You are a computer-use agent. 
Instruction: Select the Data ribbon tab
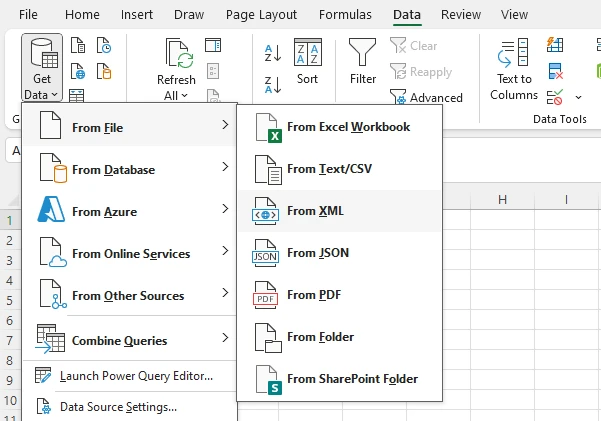tap(407, 15)
